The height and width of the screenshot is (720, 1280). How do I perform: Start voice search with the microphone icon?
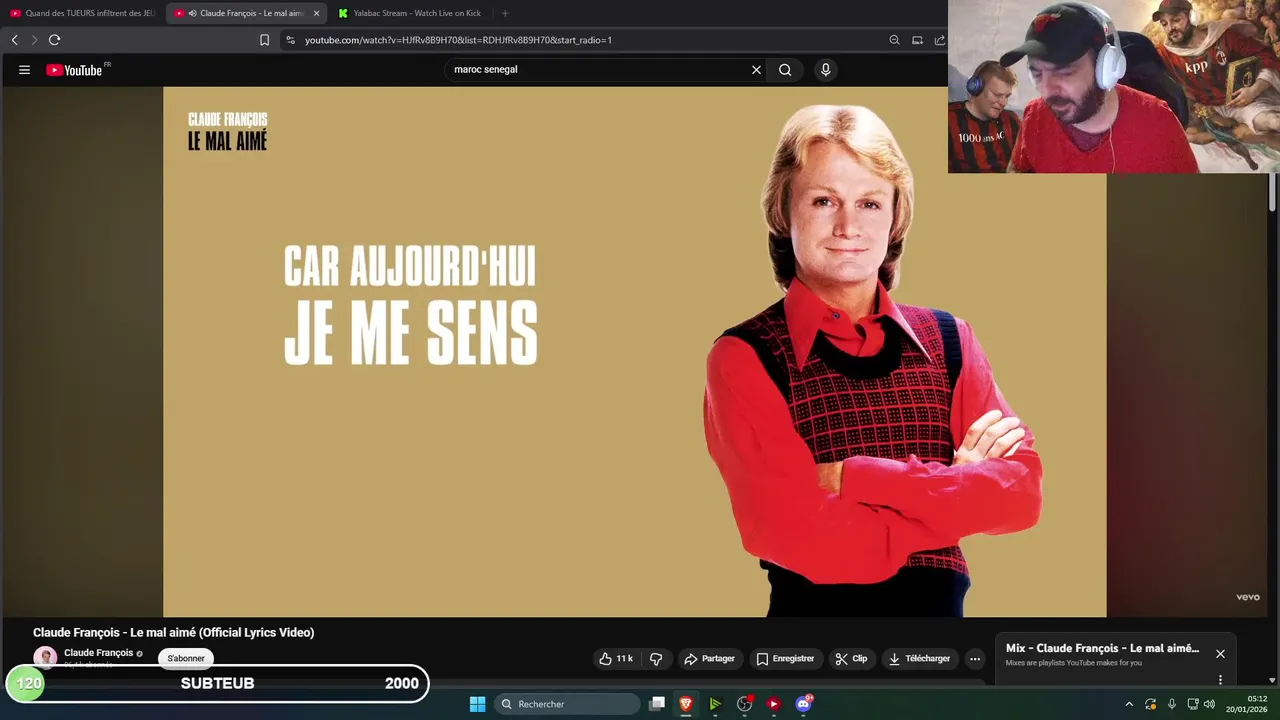(x=825, y=70)
